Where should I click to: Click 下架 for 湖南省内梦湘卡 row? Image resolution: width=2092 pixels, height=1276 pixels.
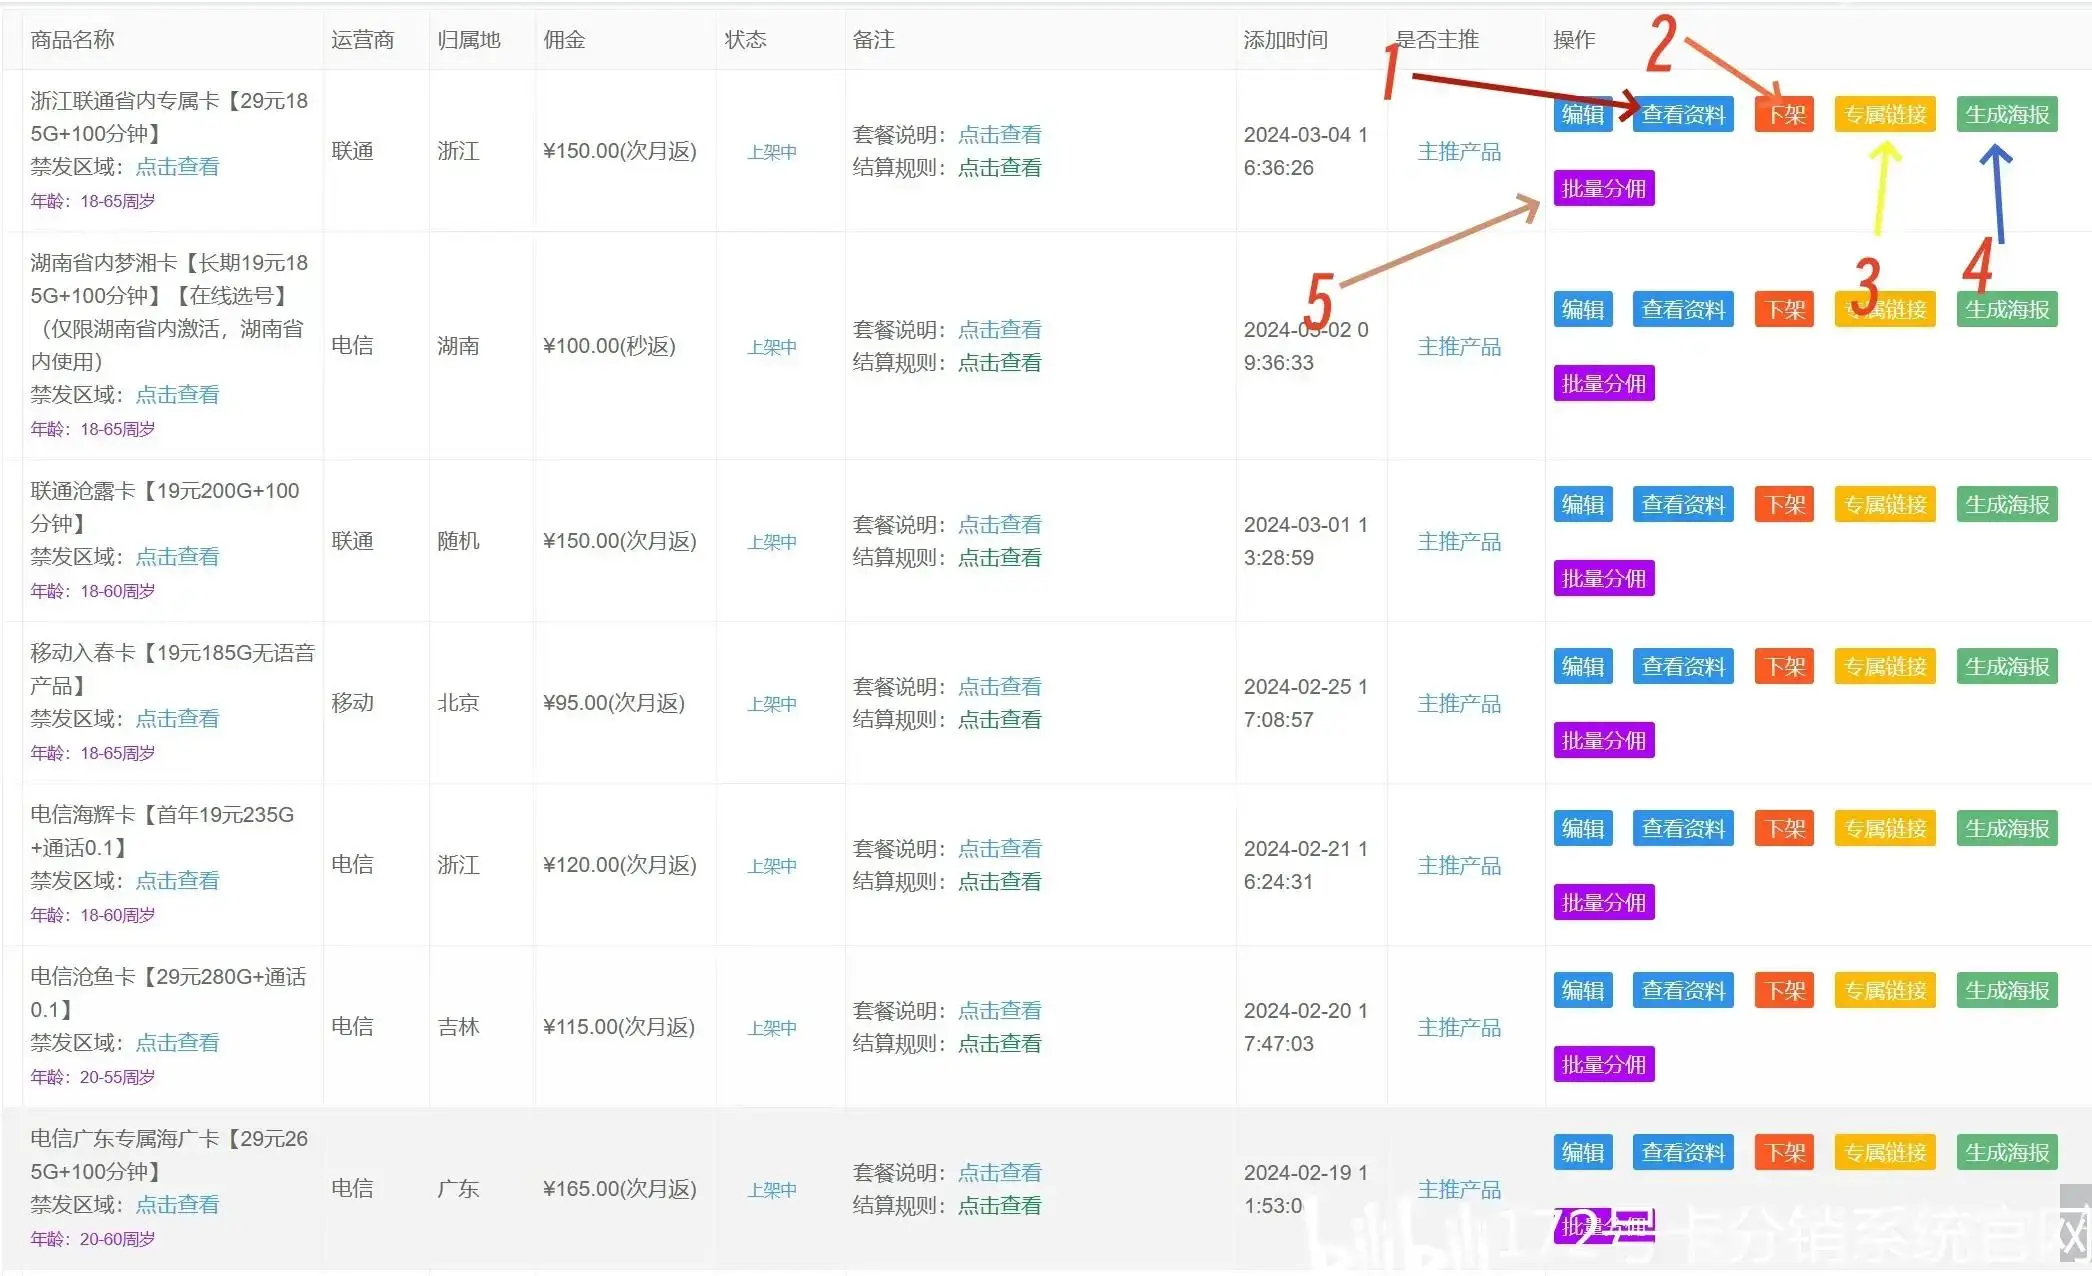tap(1785, 310)
